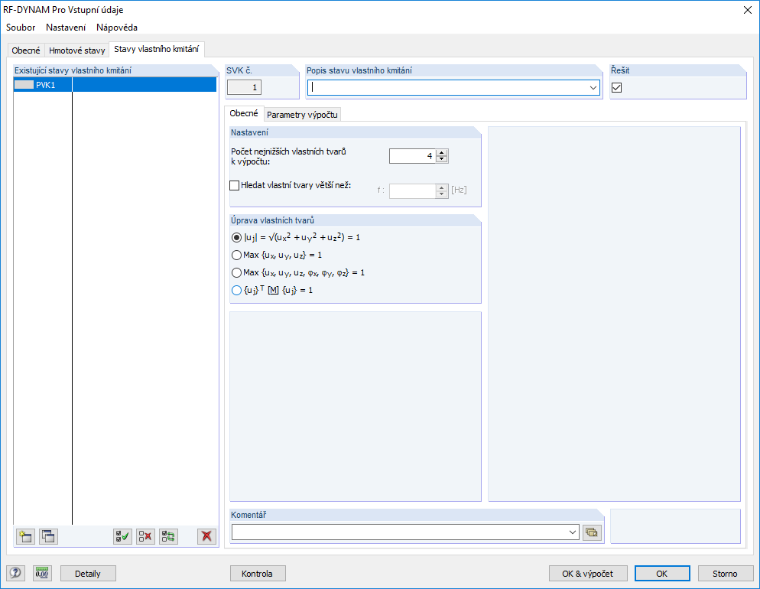Expand the Popis stavu vlastního kmitání dropdown

[x=593, y=88]
